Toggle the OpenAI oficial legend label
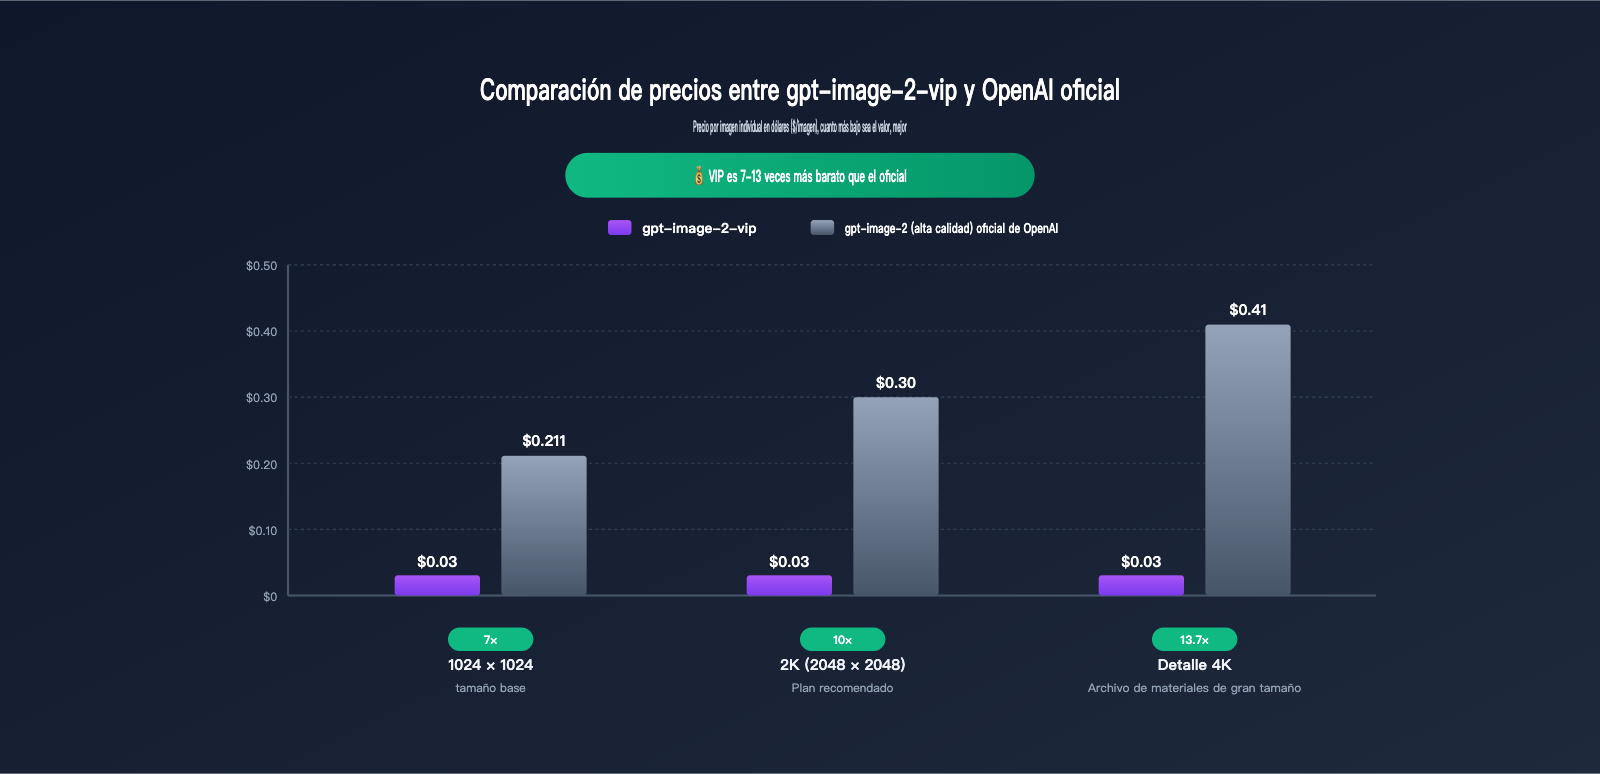The image size is (1600, 774). click(x=951, y=228)
